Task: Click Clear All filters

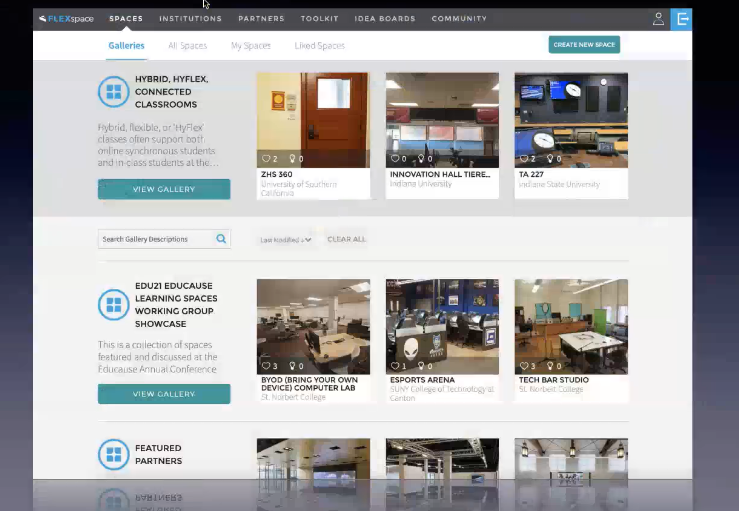Action: click(346, 239)
